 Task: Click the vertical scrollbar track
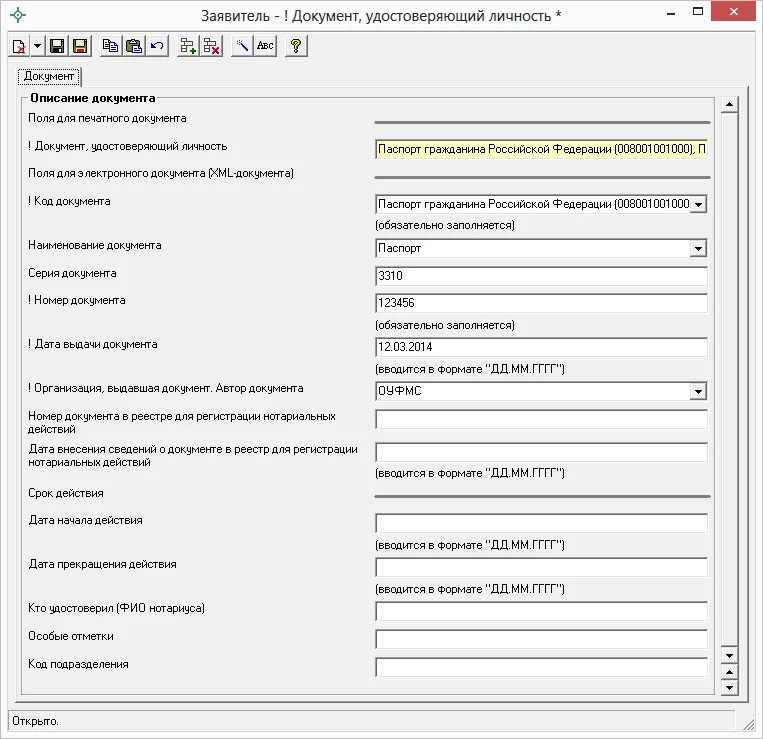[729, 380]
